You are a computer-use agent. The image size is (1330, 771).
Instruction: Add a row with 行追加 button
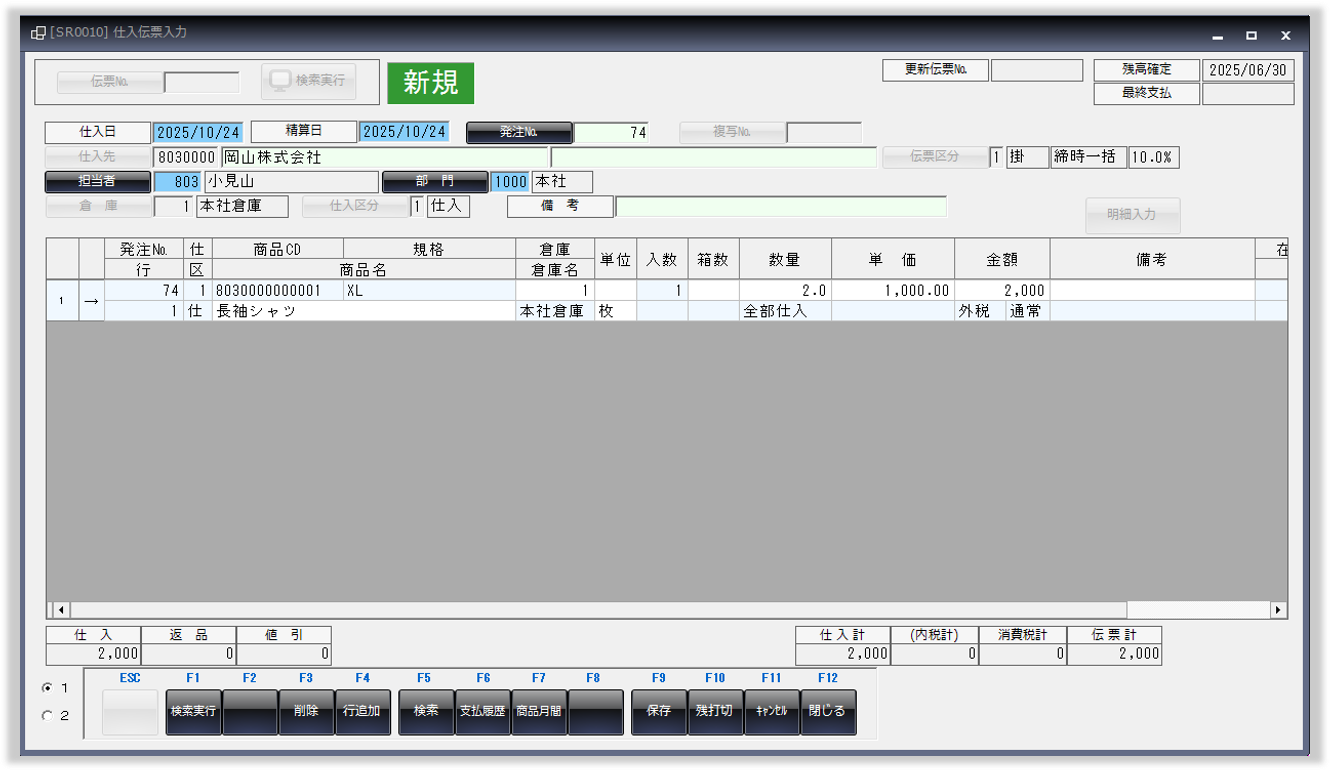[x=362, y=712]
